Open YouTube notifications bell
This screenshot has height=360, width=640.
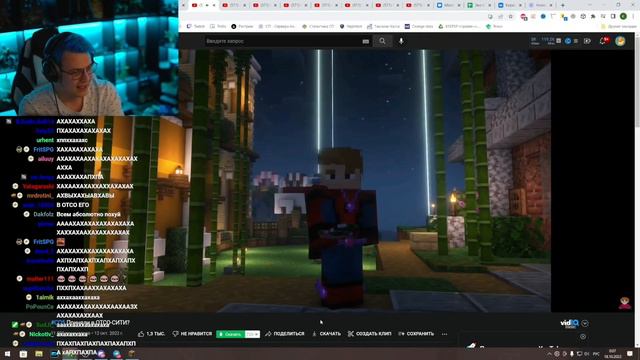[603, 41]
